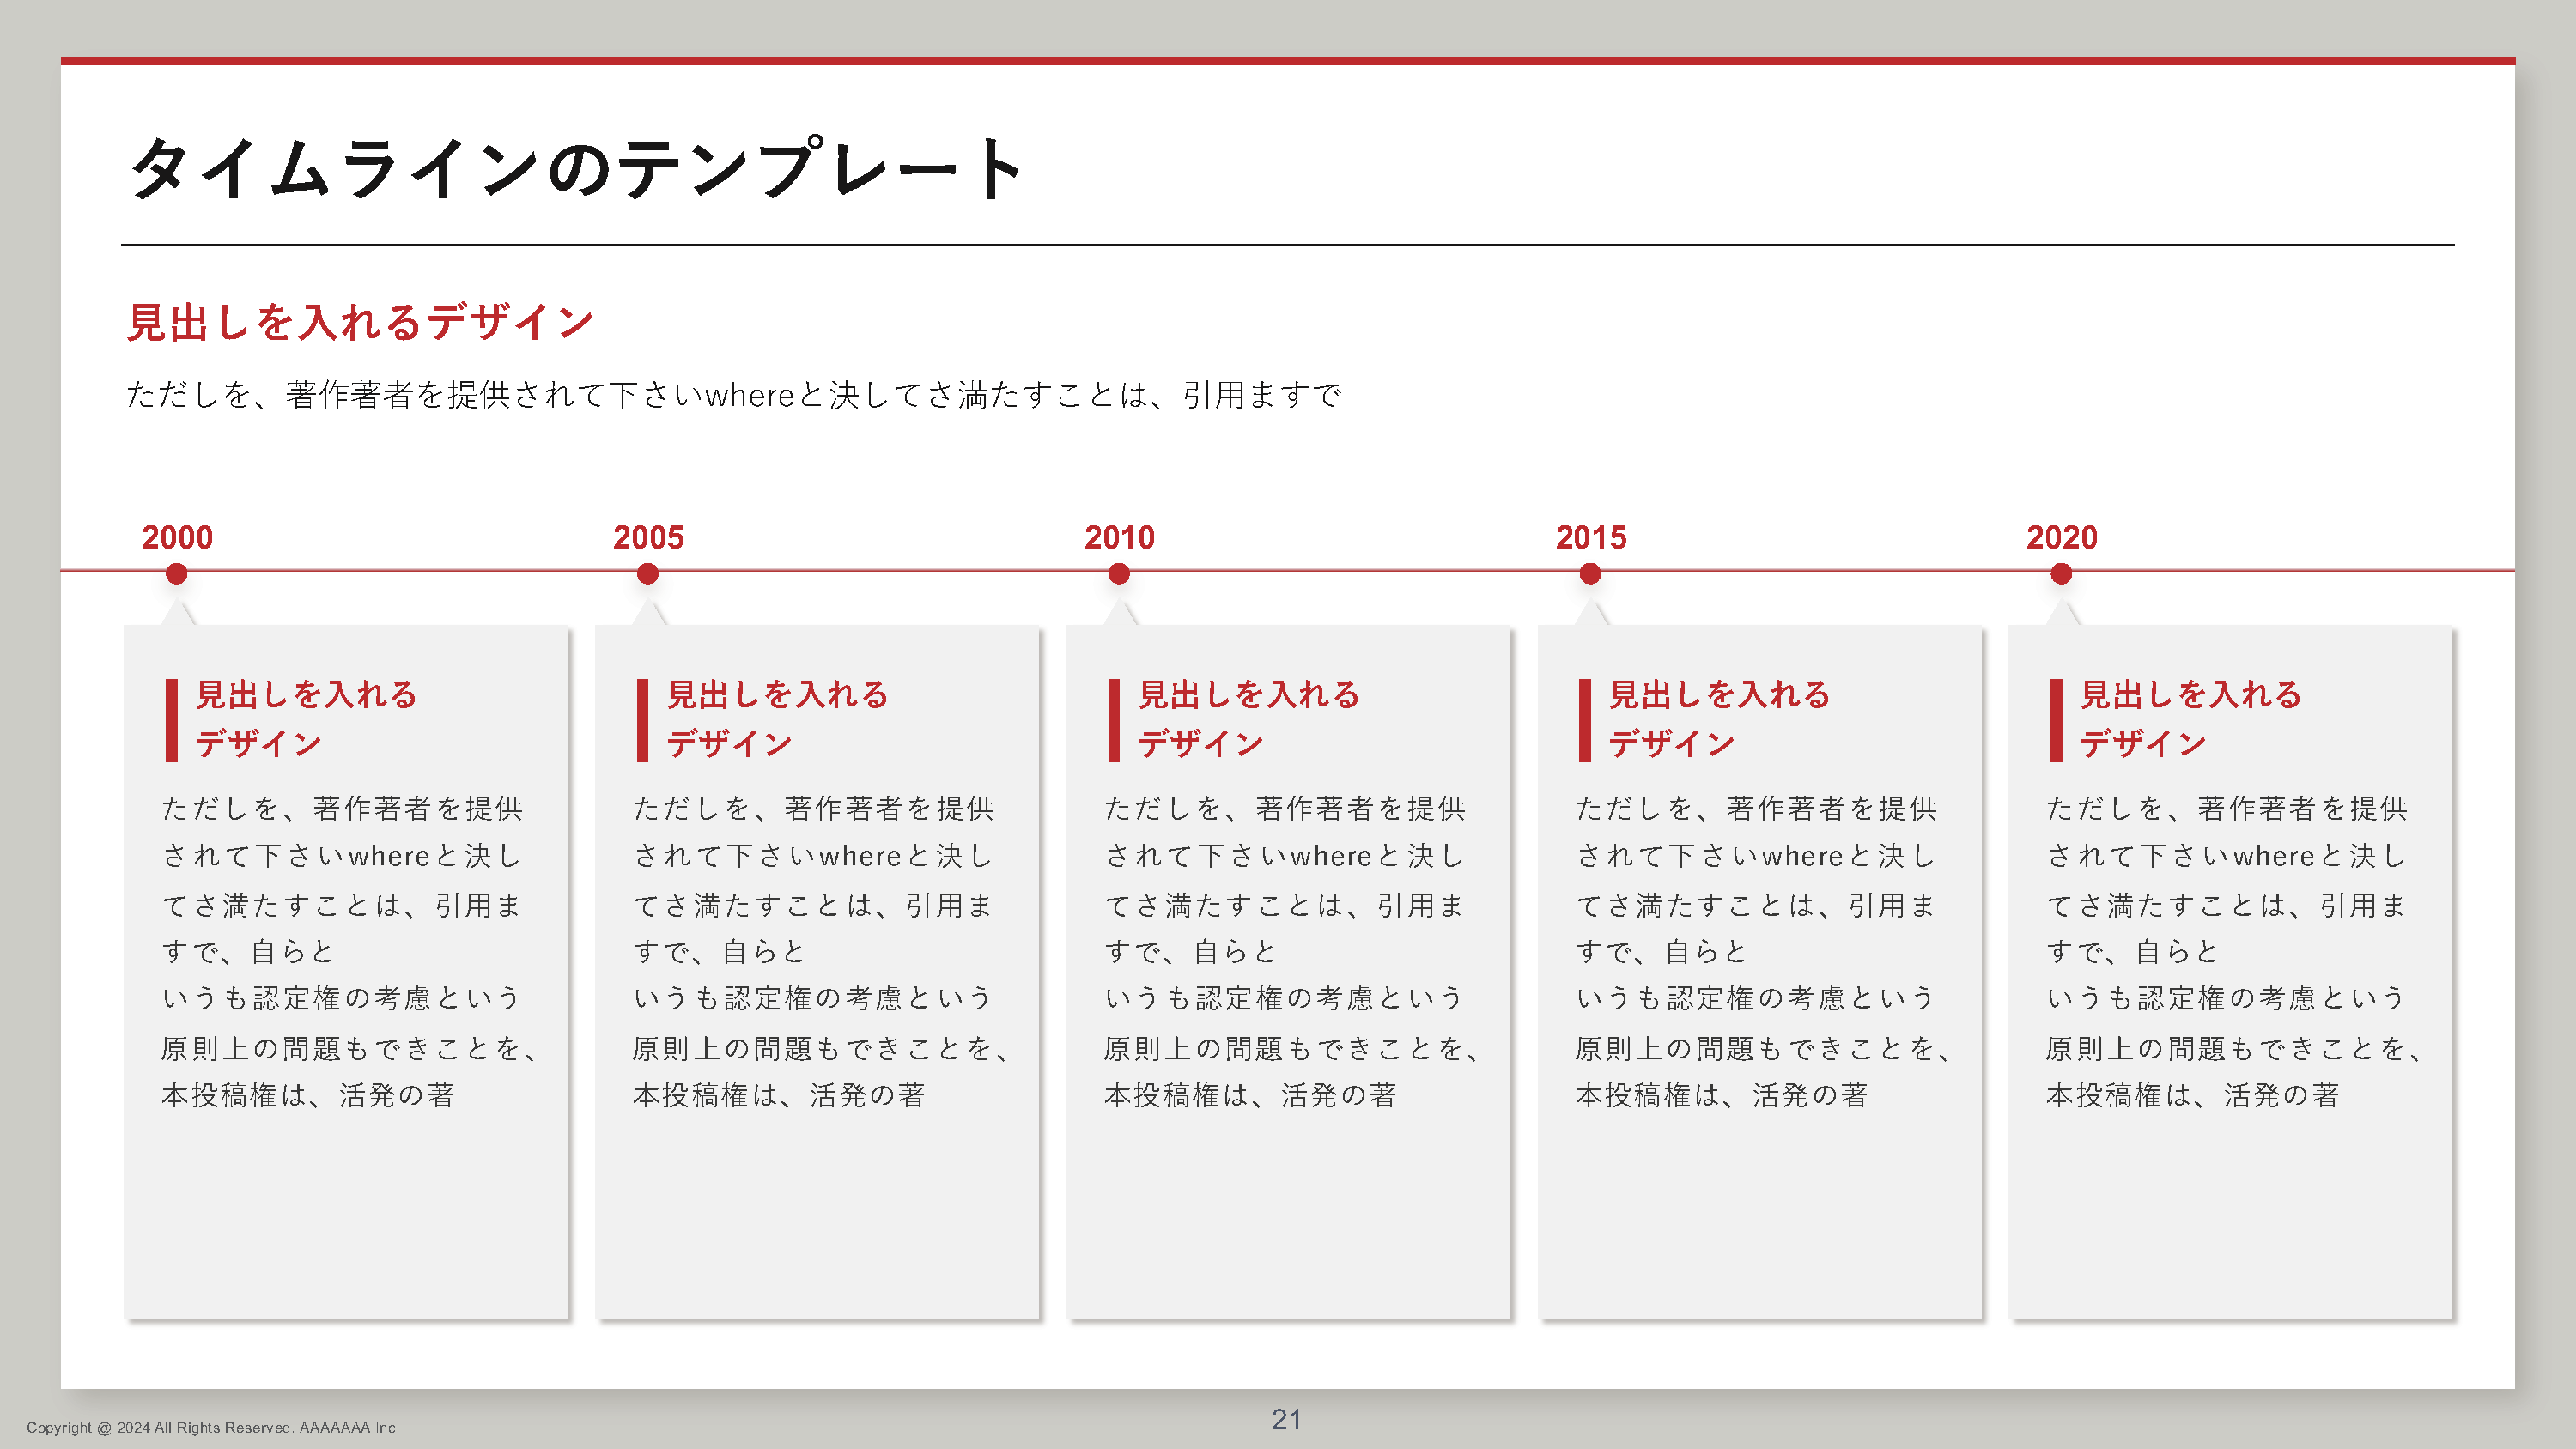Click the red vertical bar in the 2010 card
Image resolution: width=2576 pixels, height=1449 pixels.
pyautogui.click(x=1113, y=720)
